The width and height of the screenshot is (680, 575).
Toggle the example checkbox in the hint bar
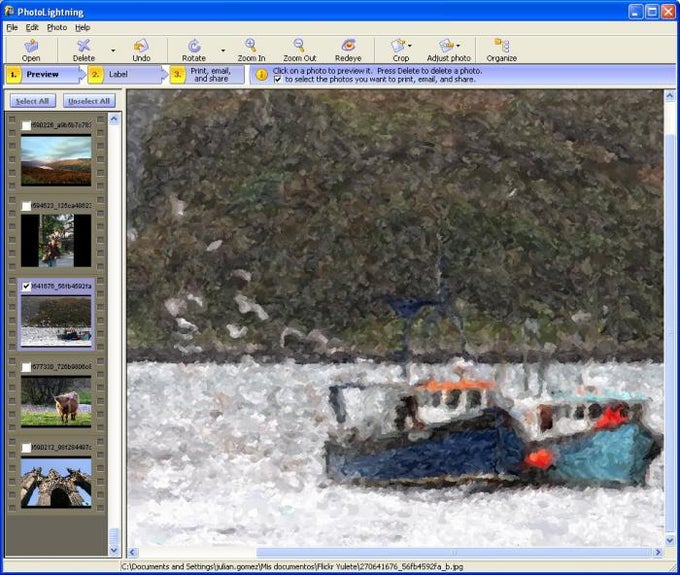(278, 79)
